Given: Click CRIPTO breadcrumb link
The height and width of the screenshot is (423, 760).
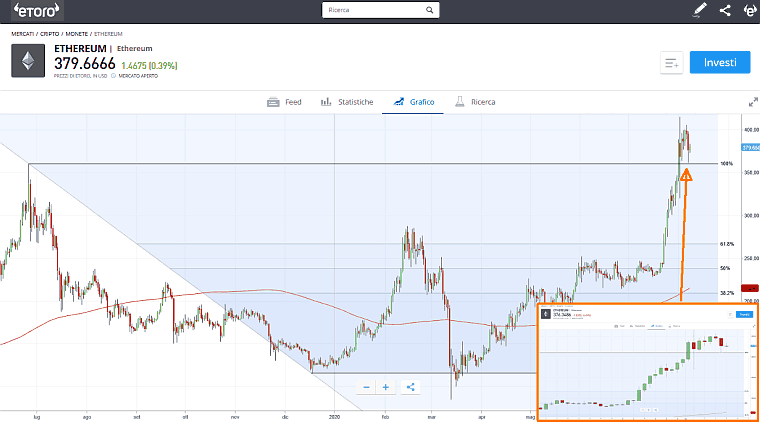Looking at the screenshot, I should click(49, 34).
